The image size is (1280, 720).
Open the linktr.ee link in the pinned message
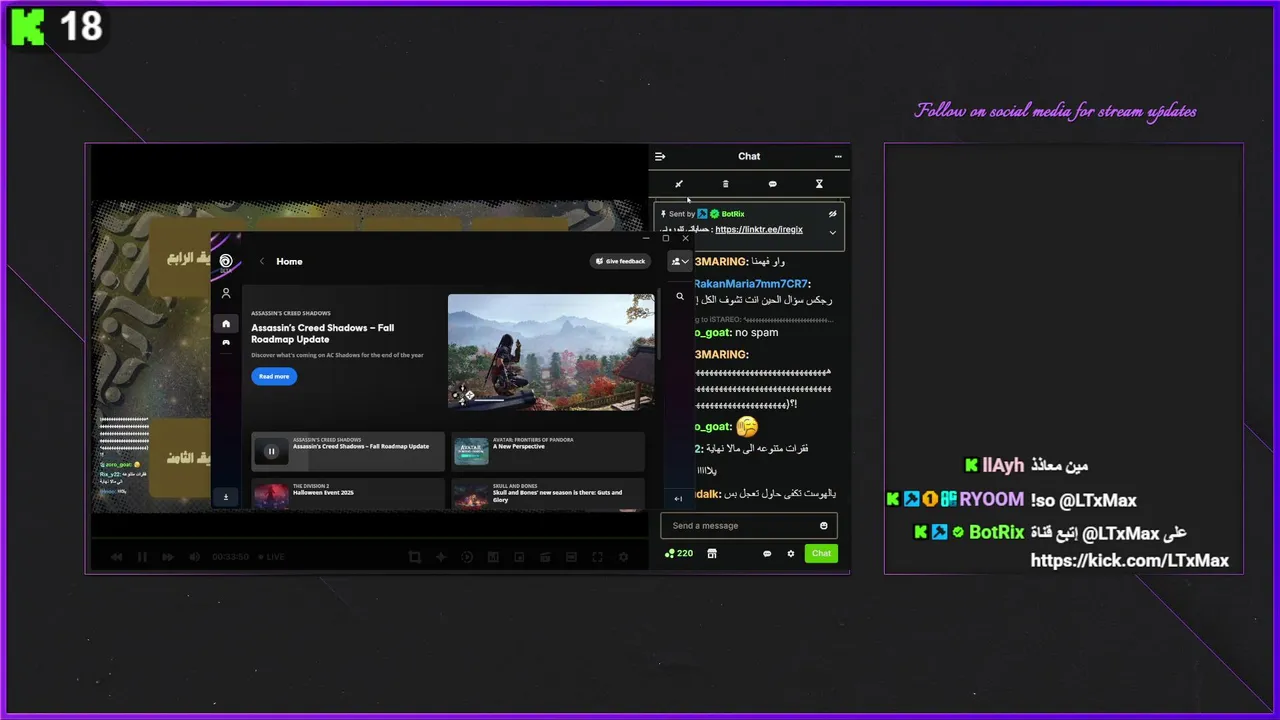tap(759, 229)
